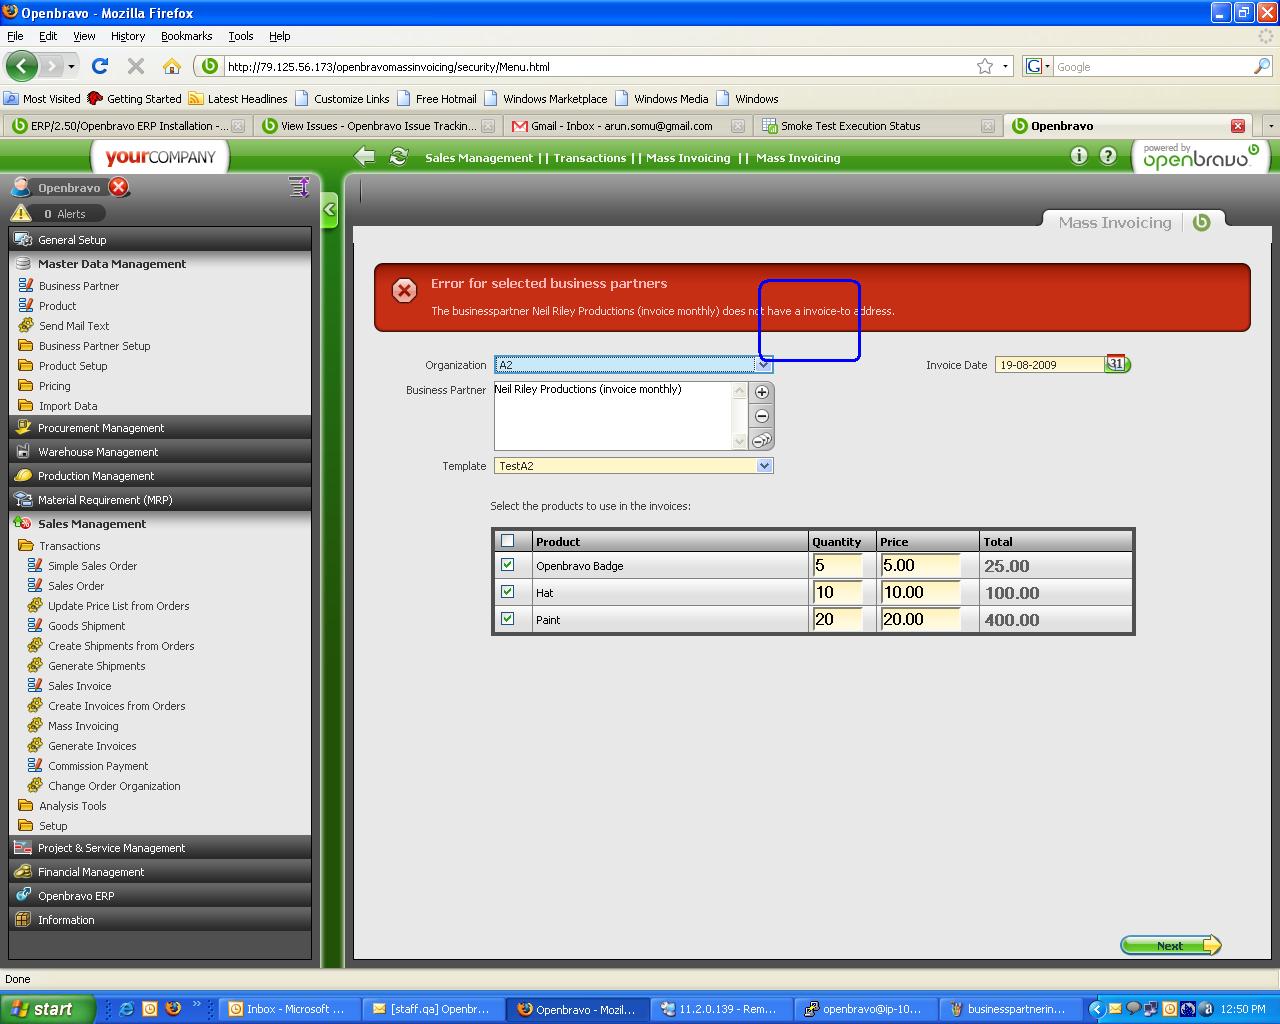The image size is (1280, 1024).
Task: Uncheck the Hat product checkbox
Action: [508, 592]
